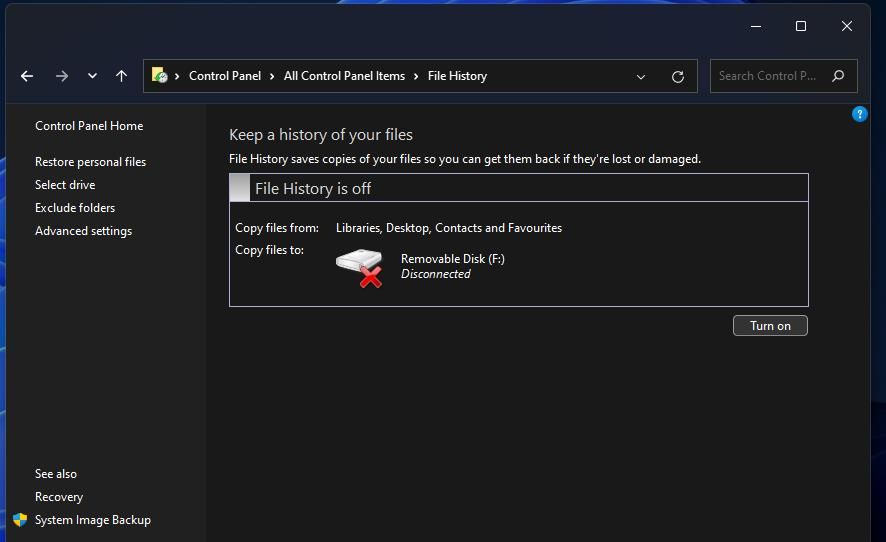Click the File History location icon in address bar
The width and height of the screenshot is (886, 542).
pyautogui.click(x=160, y=75)
